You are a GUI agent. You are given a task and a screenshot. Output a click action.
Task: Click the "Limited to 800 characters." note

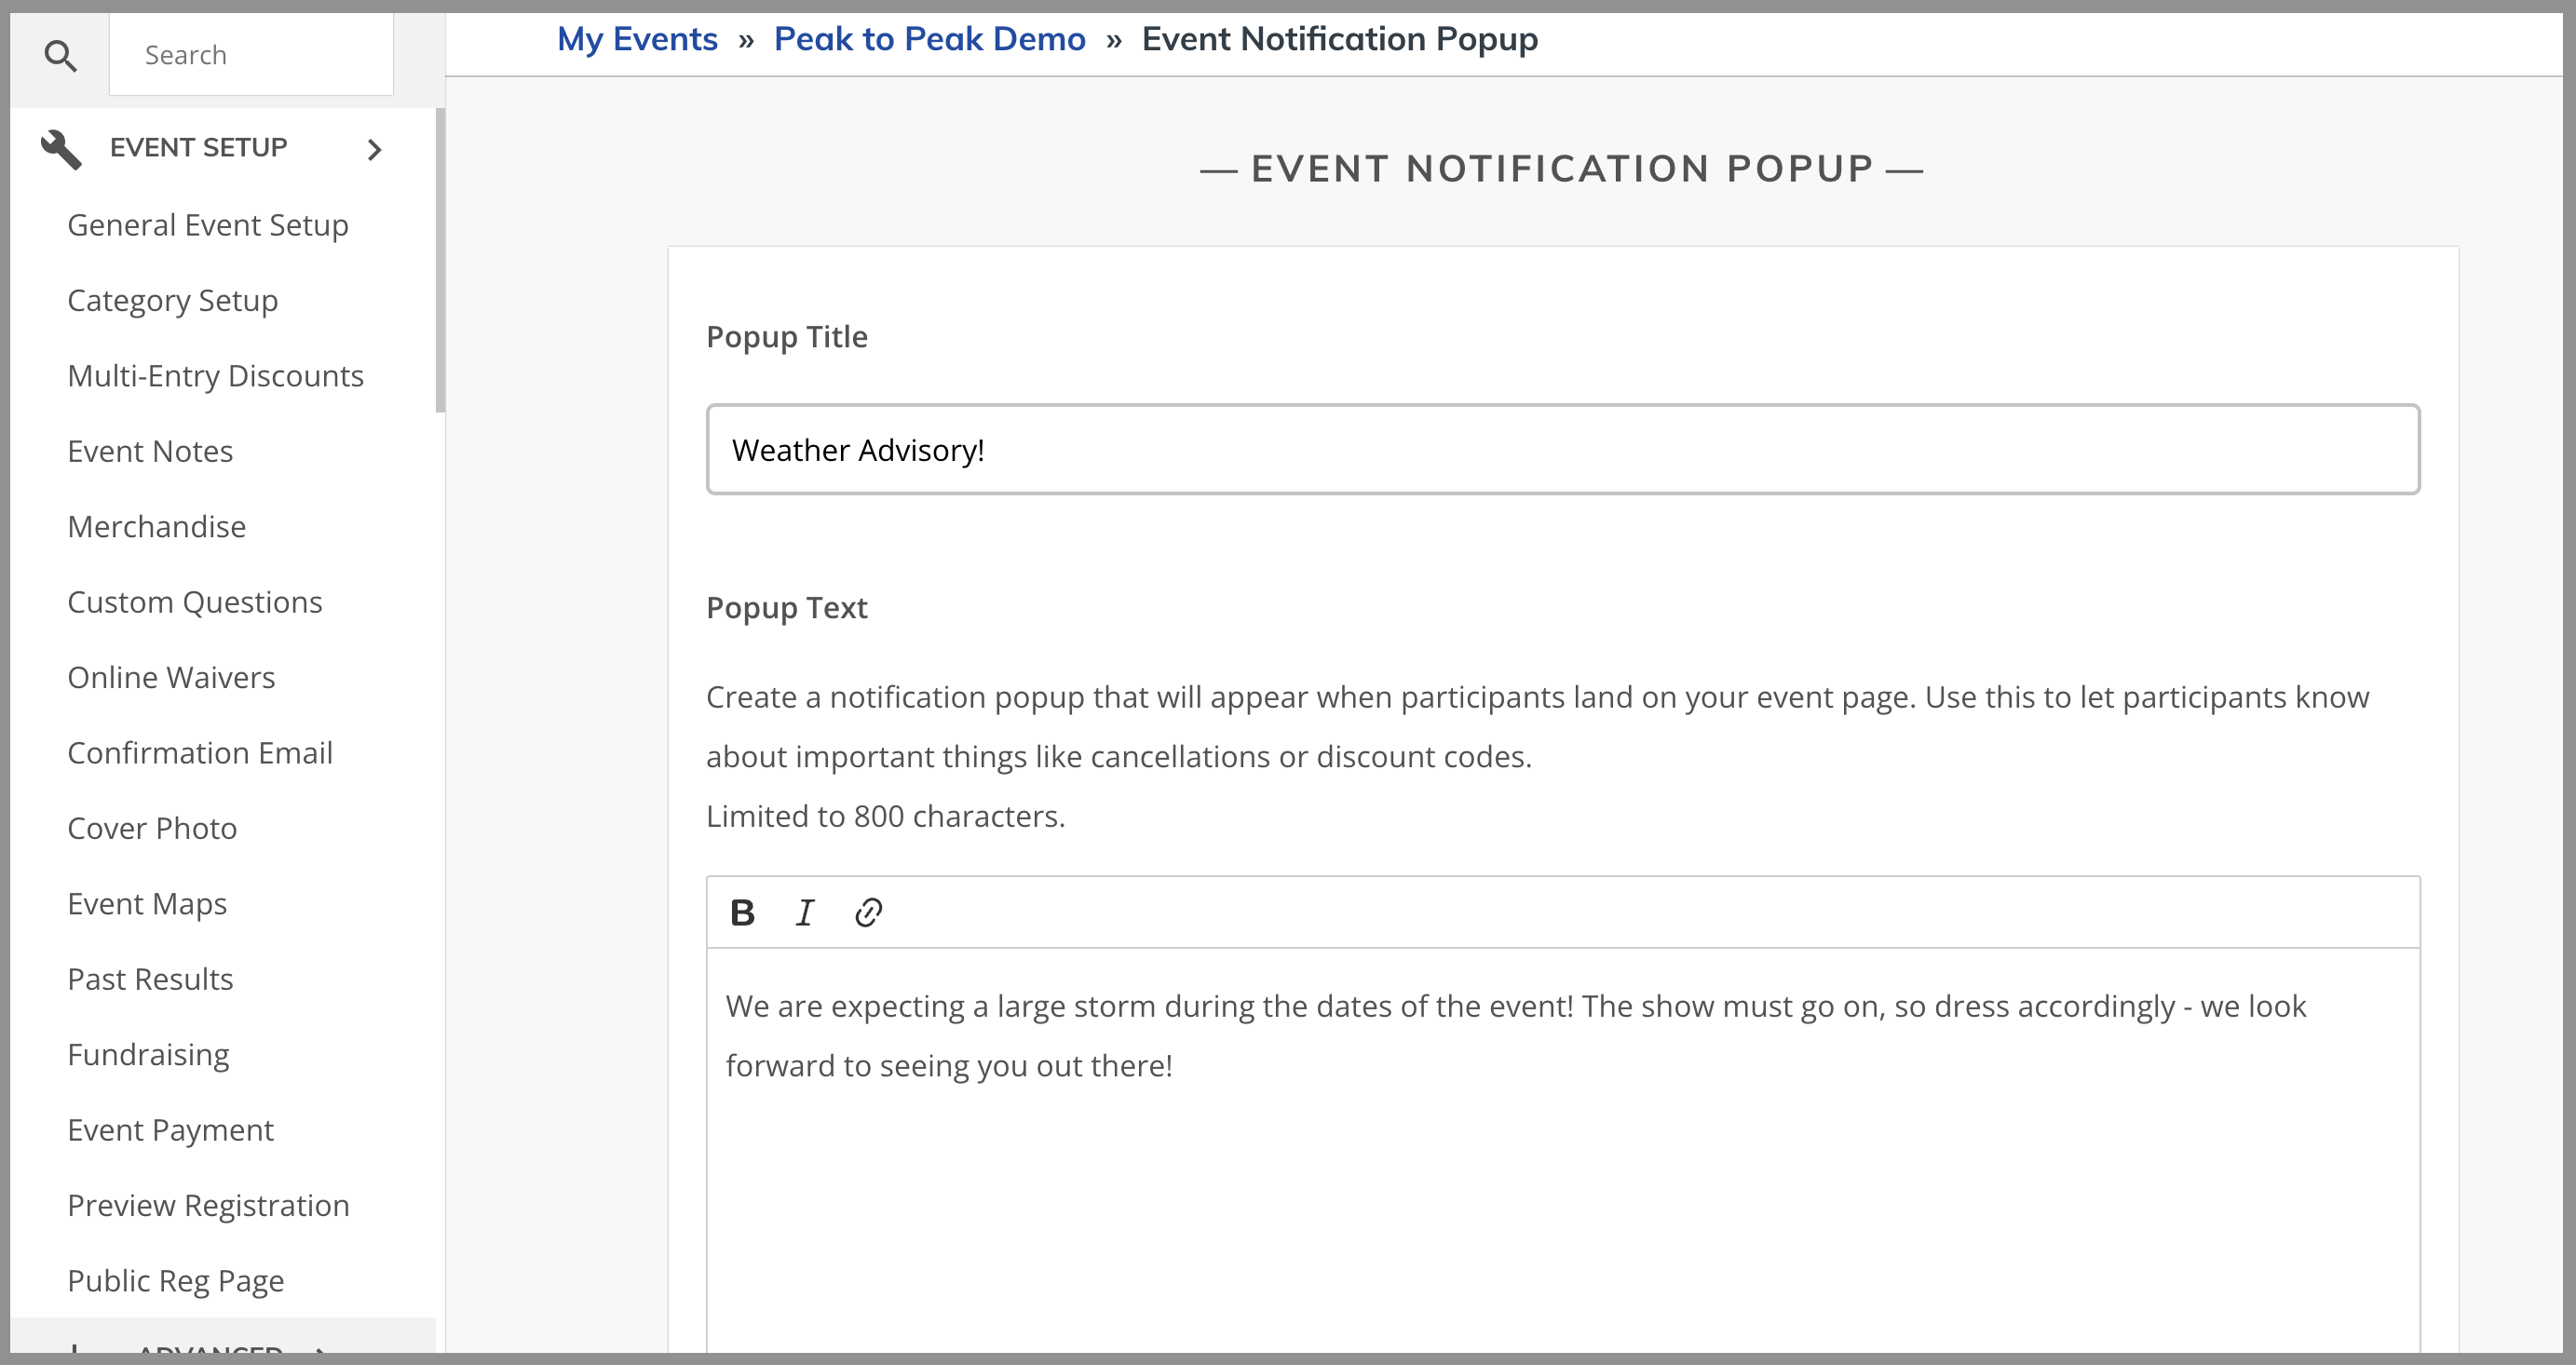pos(886,816)
